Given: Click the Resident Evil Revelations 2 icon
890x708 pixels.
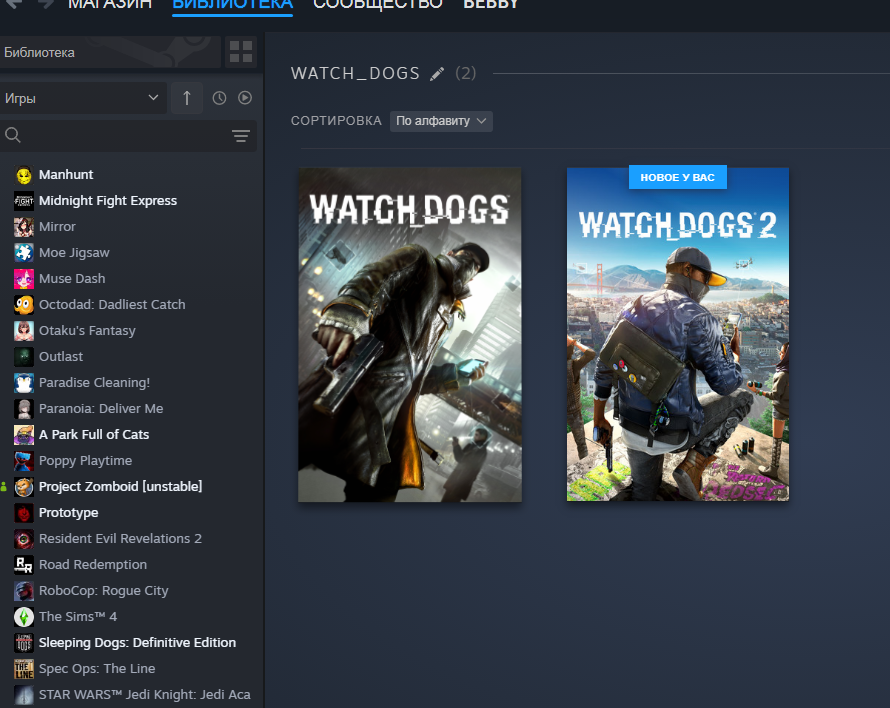Looking at the screenshot, I should tap(24, 539).
